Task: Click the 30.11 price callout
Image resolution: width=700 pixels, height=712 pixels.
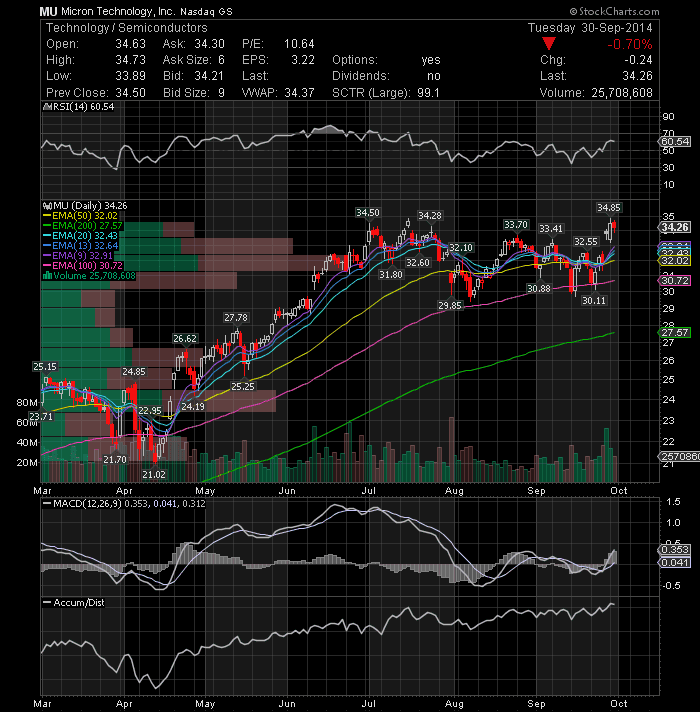Action: 594,300
